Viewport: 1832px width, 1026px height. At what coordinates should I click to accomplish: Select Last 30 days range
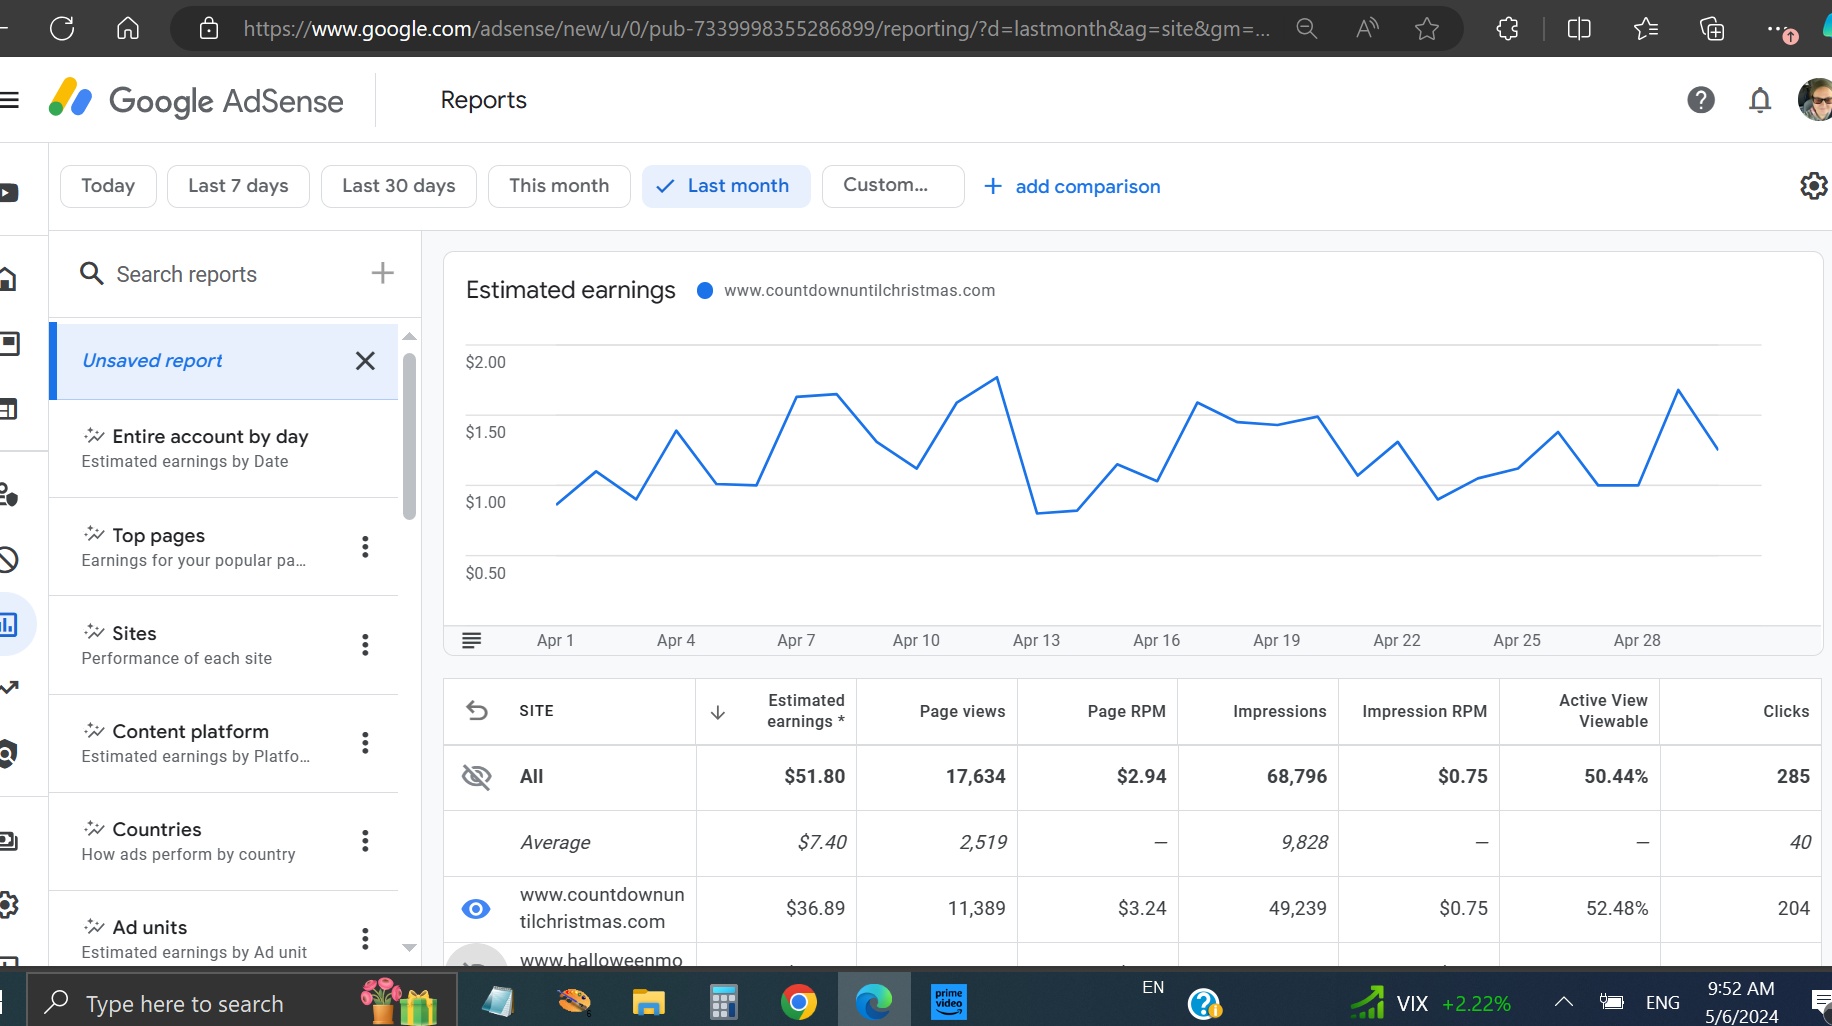tap(398, 186)
